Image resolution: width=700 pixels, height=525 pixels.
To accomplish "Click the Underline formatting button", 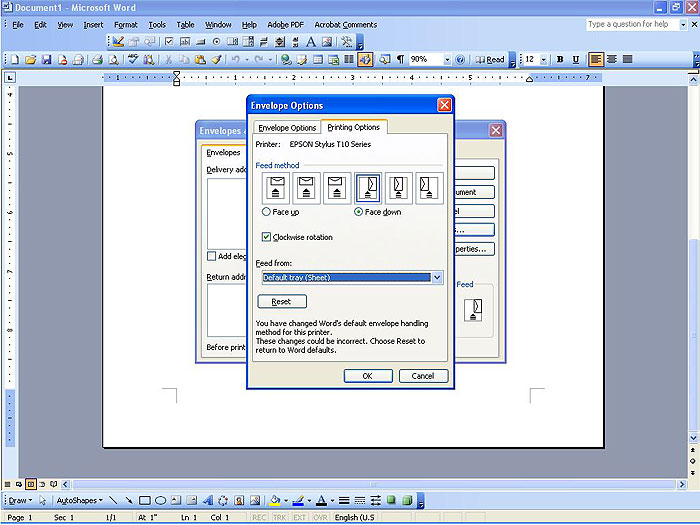I will (576, 59).
